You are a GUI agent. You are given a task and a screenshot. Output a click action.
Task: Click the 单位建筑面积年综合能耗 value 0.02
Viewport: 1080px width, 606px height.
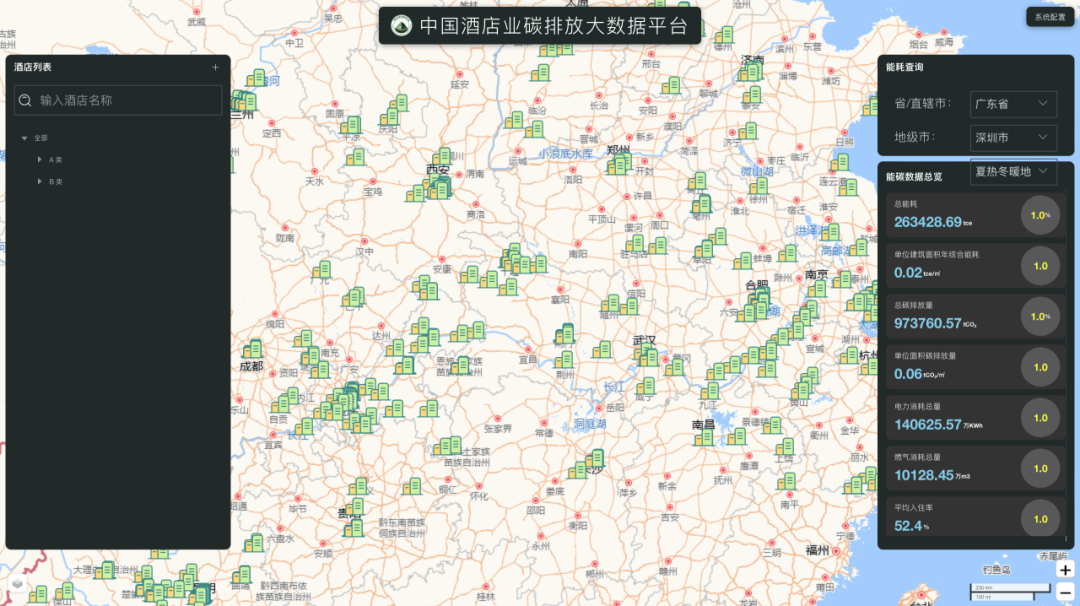(x=908, y=273)
